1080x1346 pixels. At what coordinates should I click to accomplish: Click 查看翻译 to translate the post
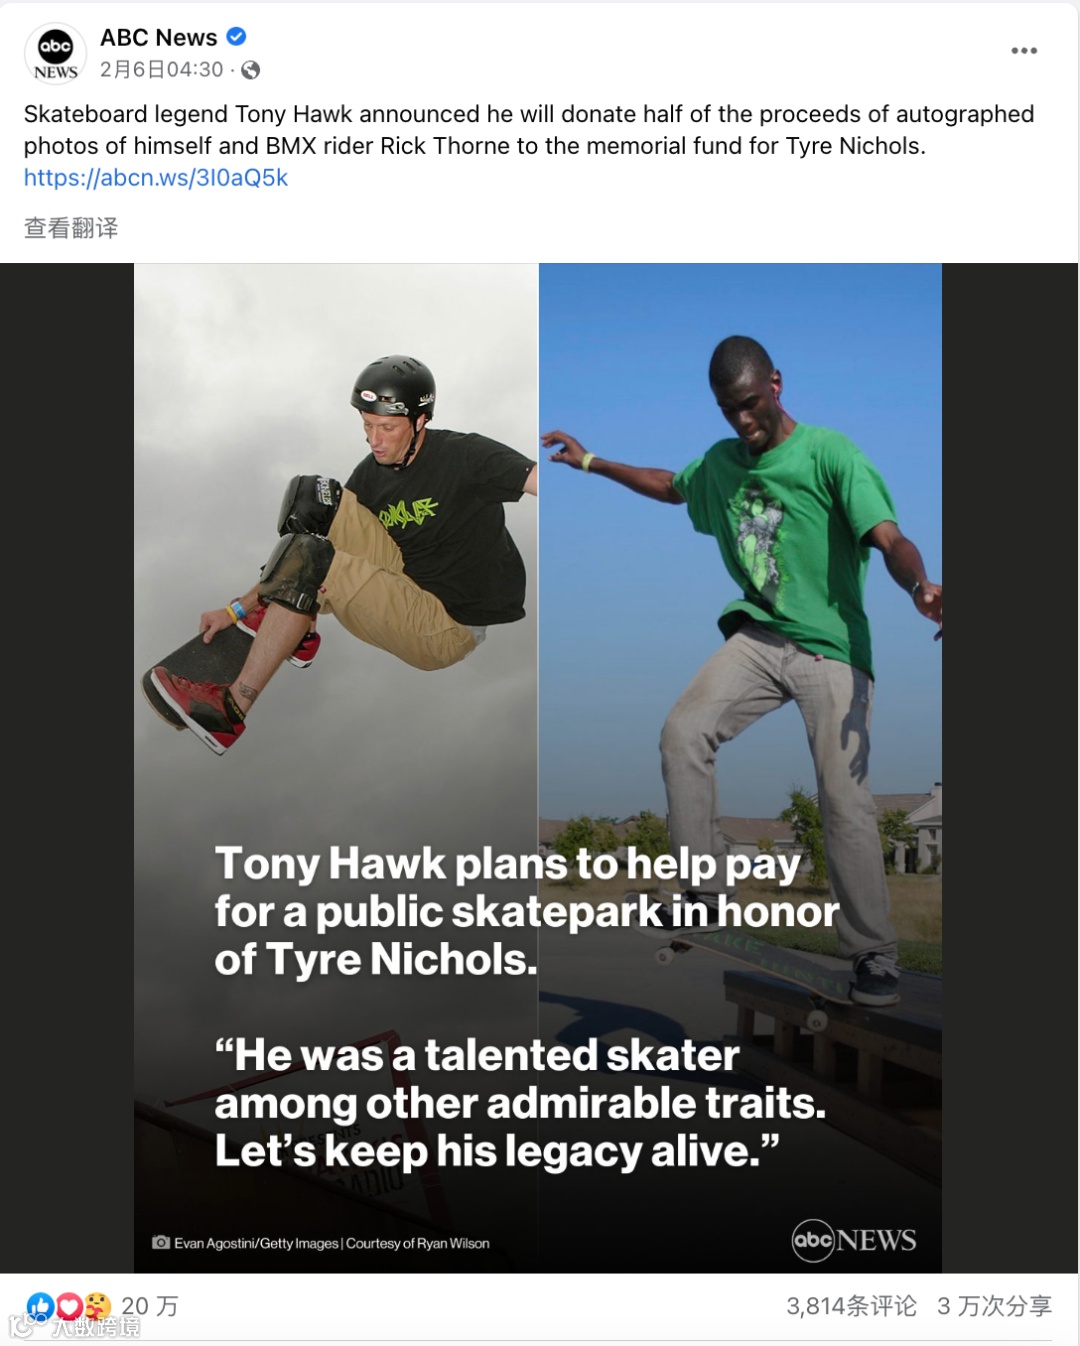pyautogui.click(x=71, y=228)
